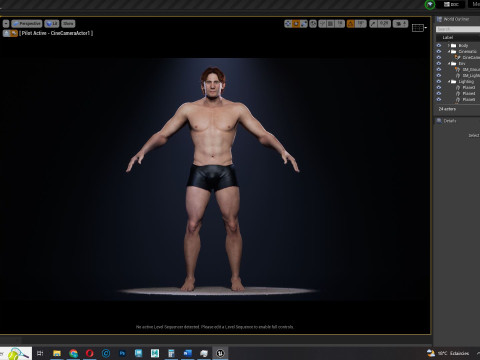This screenshot has width=480, height=360.
Task: Toggle grid snapping in viewport toolbar
Action: (330, 24)
